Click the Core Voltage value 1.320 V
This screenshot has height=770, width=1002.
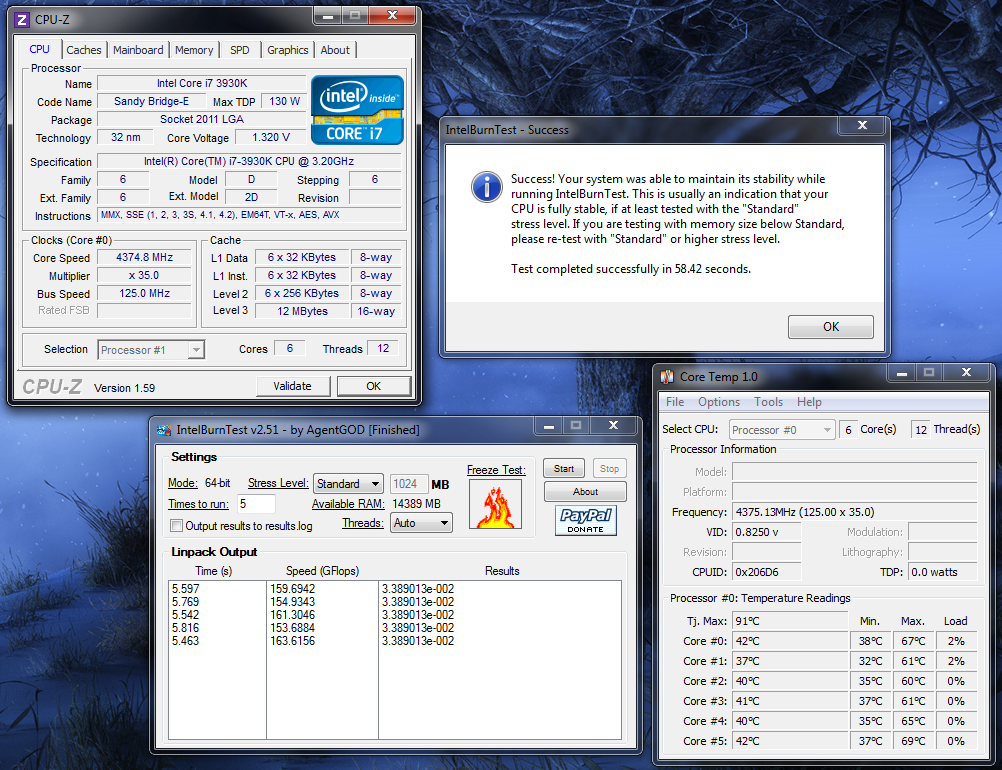[270, 137]
